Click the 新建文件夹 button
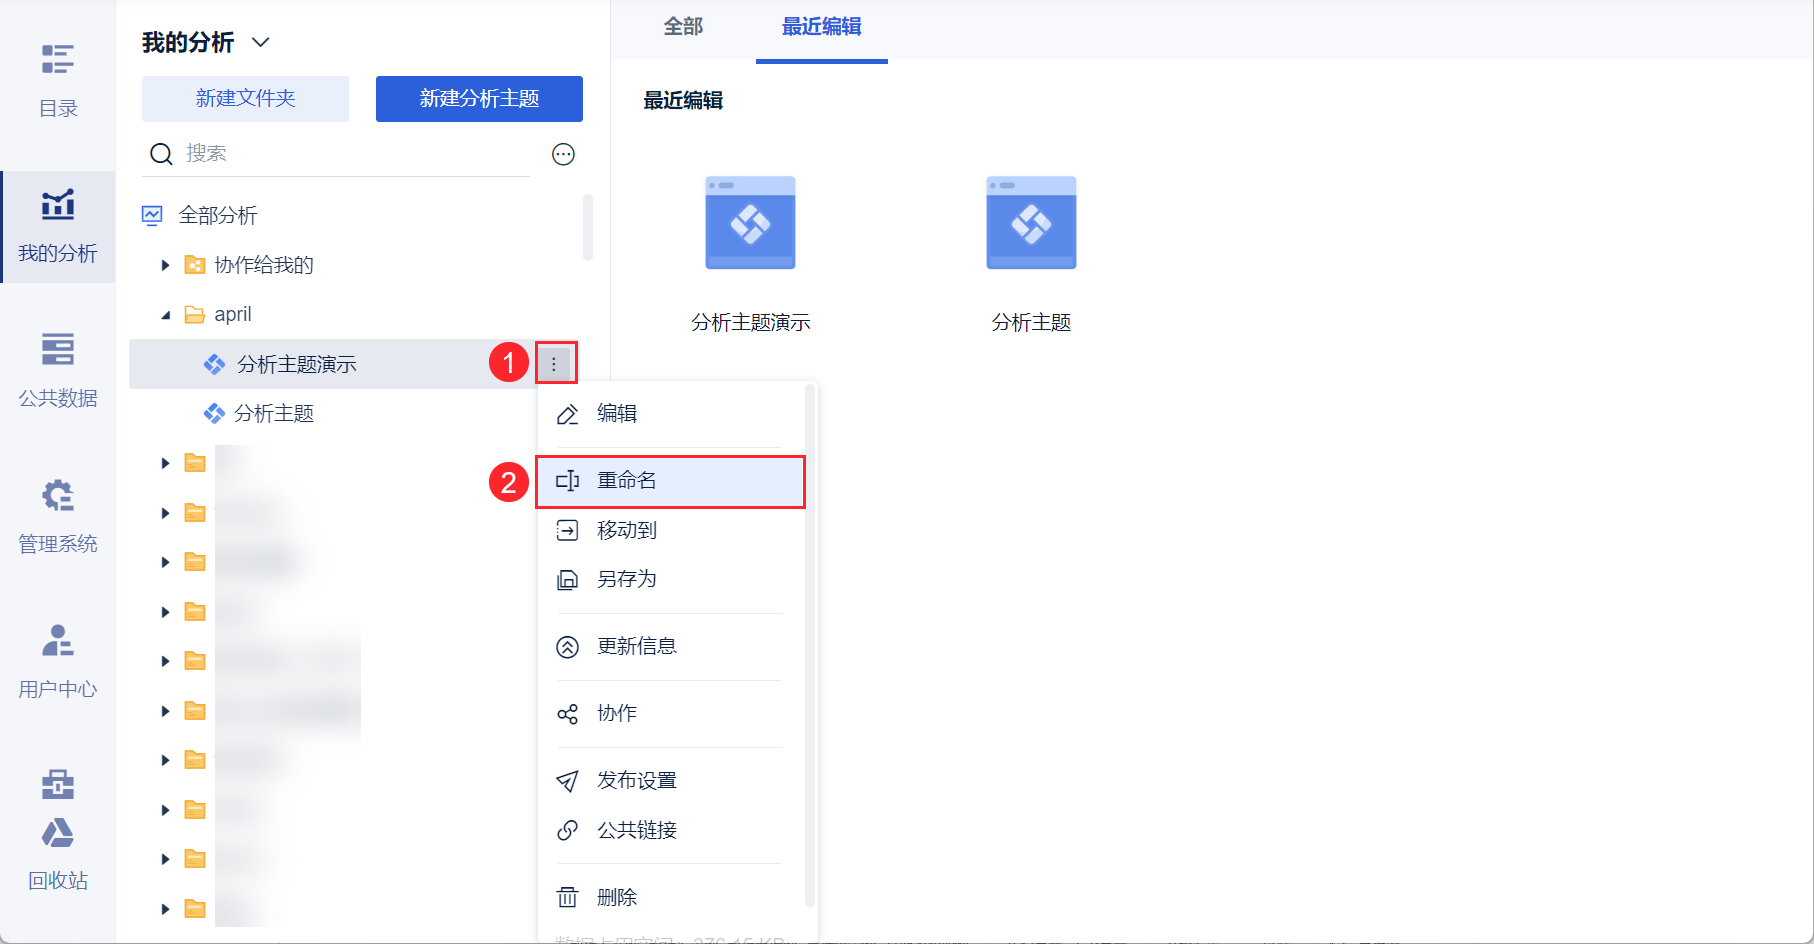This screenshot has height=944, width=1814. pos(245,98)
